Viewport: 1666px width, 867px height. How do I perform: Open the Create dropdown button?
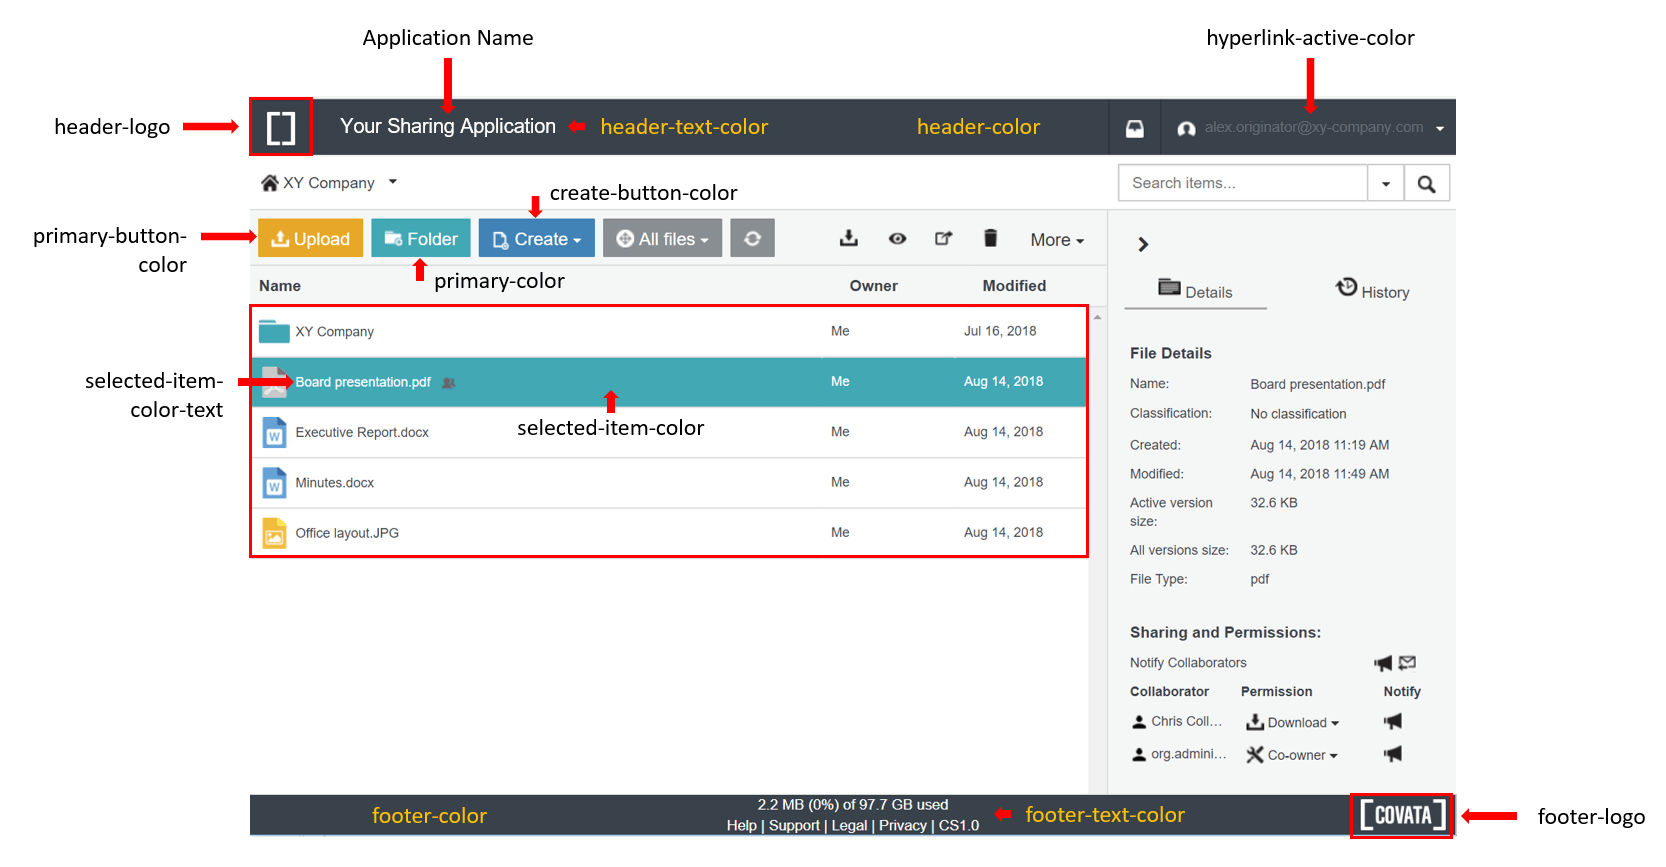(x=537, y=239)
